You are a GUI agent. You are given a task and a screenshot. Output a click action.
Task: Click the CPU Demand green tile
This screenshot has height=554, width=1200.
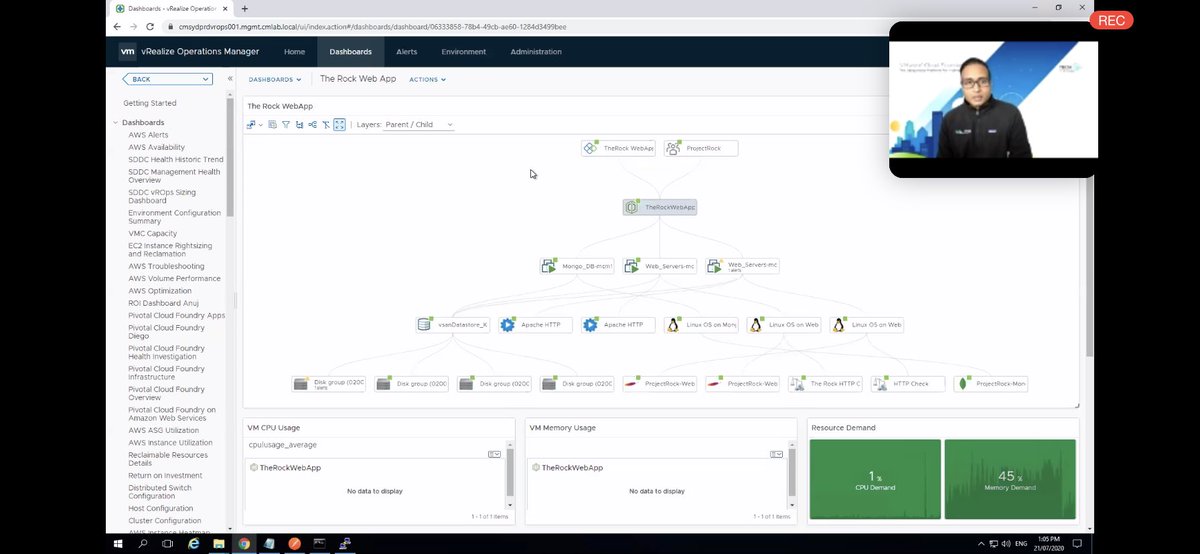point(875,479)
